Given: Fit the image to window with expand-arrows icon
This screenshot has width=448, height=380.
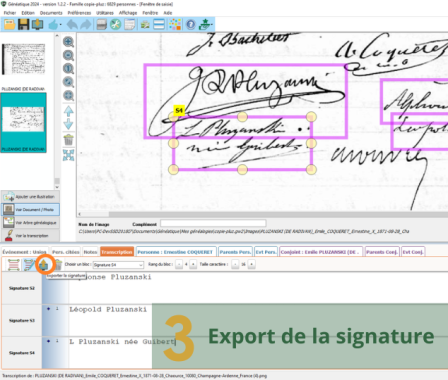Looking at the screenshot, I should click(x=68, y=155).
